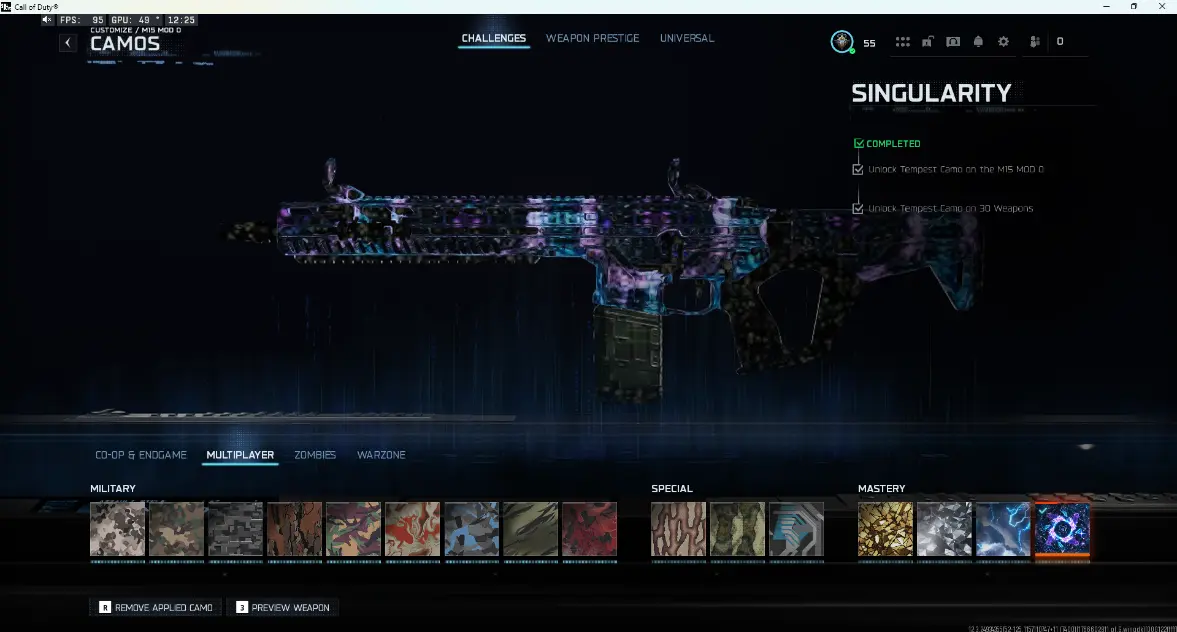Select the olive tiger stripe Military camo
1177x632 pixels.
pos(531,530)
